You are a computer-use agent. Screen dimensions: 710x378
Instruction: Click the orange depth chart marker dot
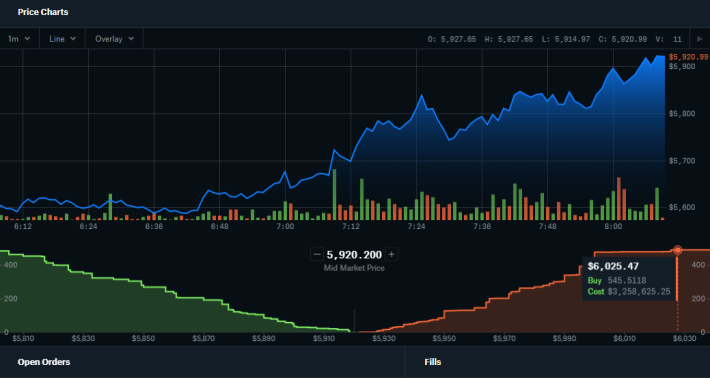[x=677, y=250]
